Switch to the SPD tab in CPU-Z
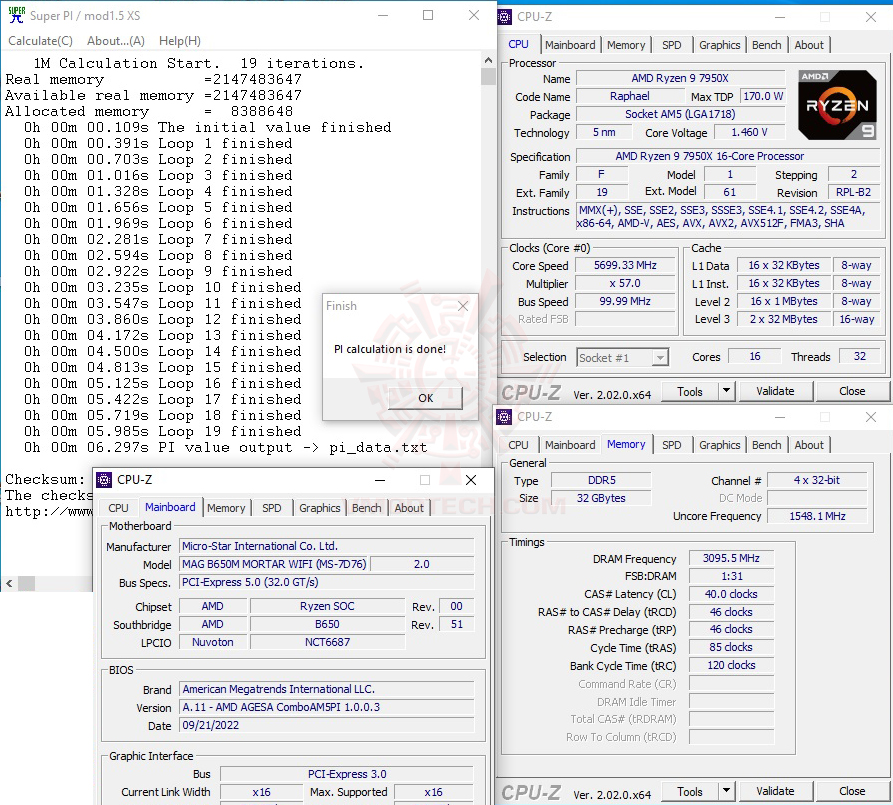The image size is (893, 805). pyautogui.click(x=671, y=44)
